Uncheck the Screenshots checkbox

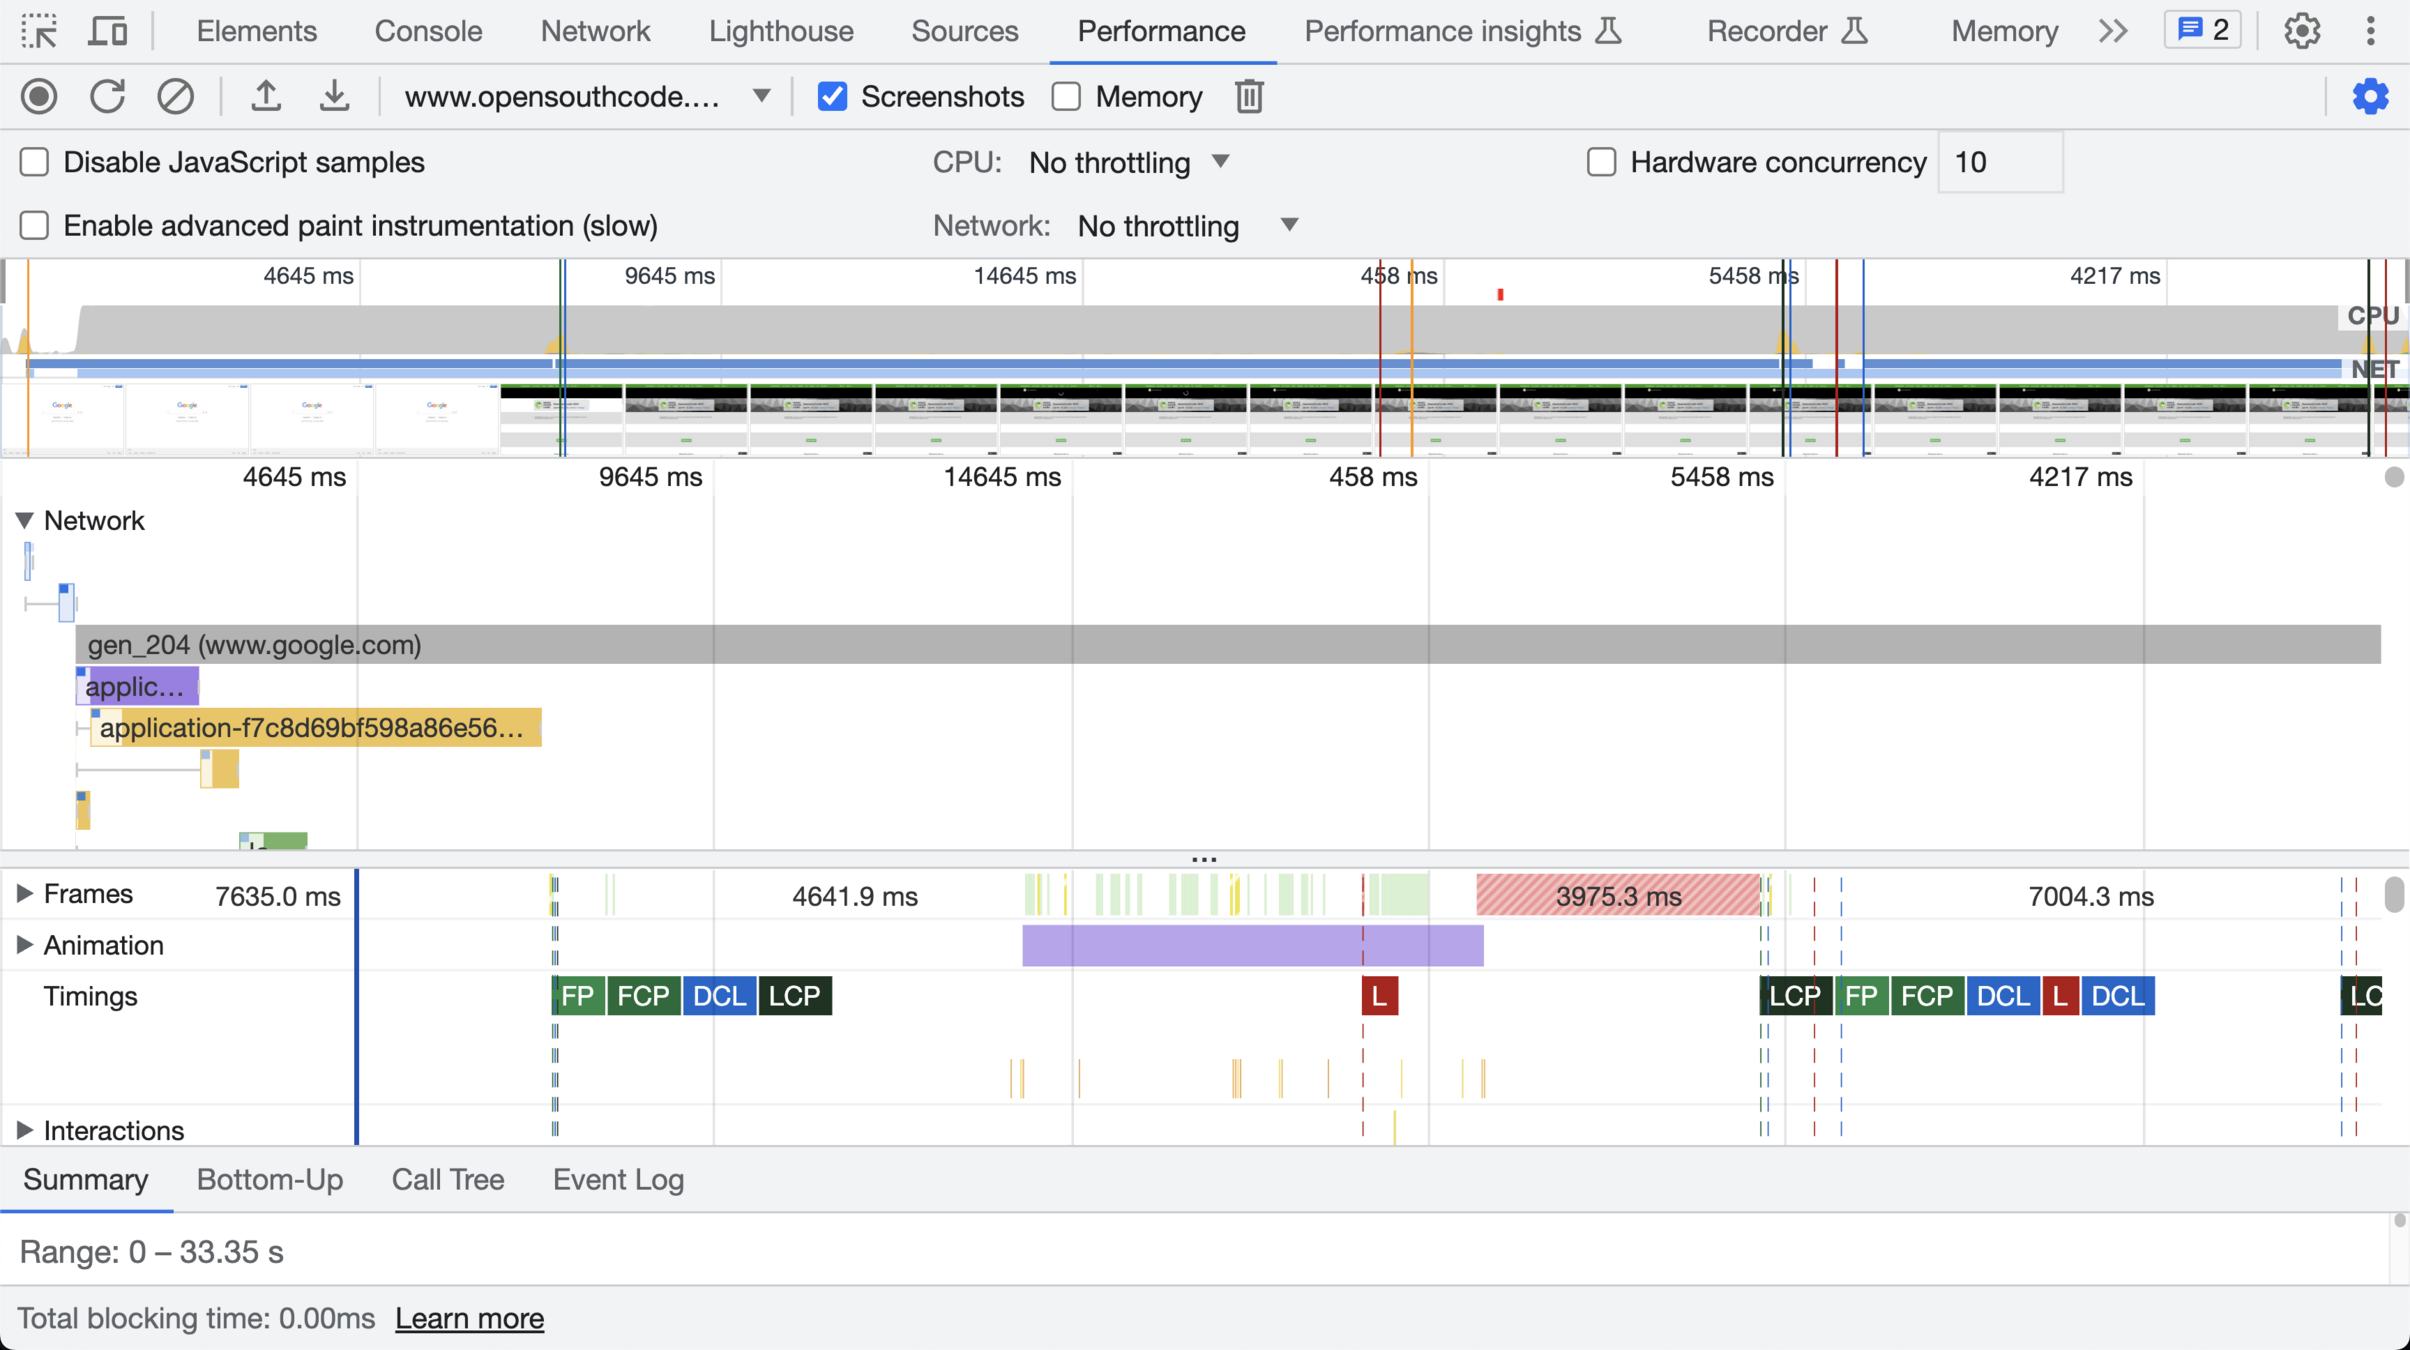click(832, 97)
